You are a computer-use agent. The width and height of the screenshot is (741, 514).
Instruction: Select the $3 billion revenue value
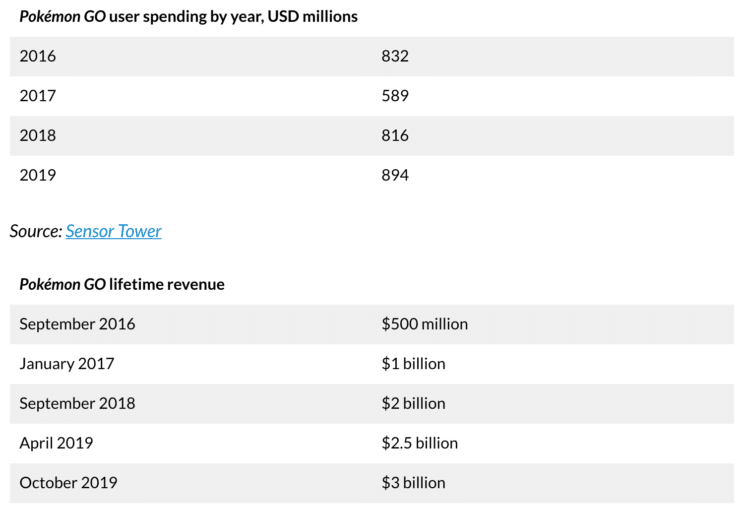pos(413,482)
